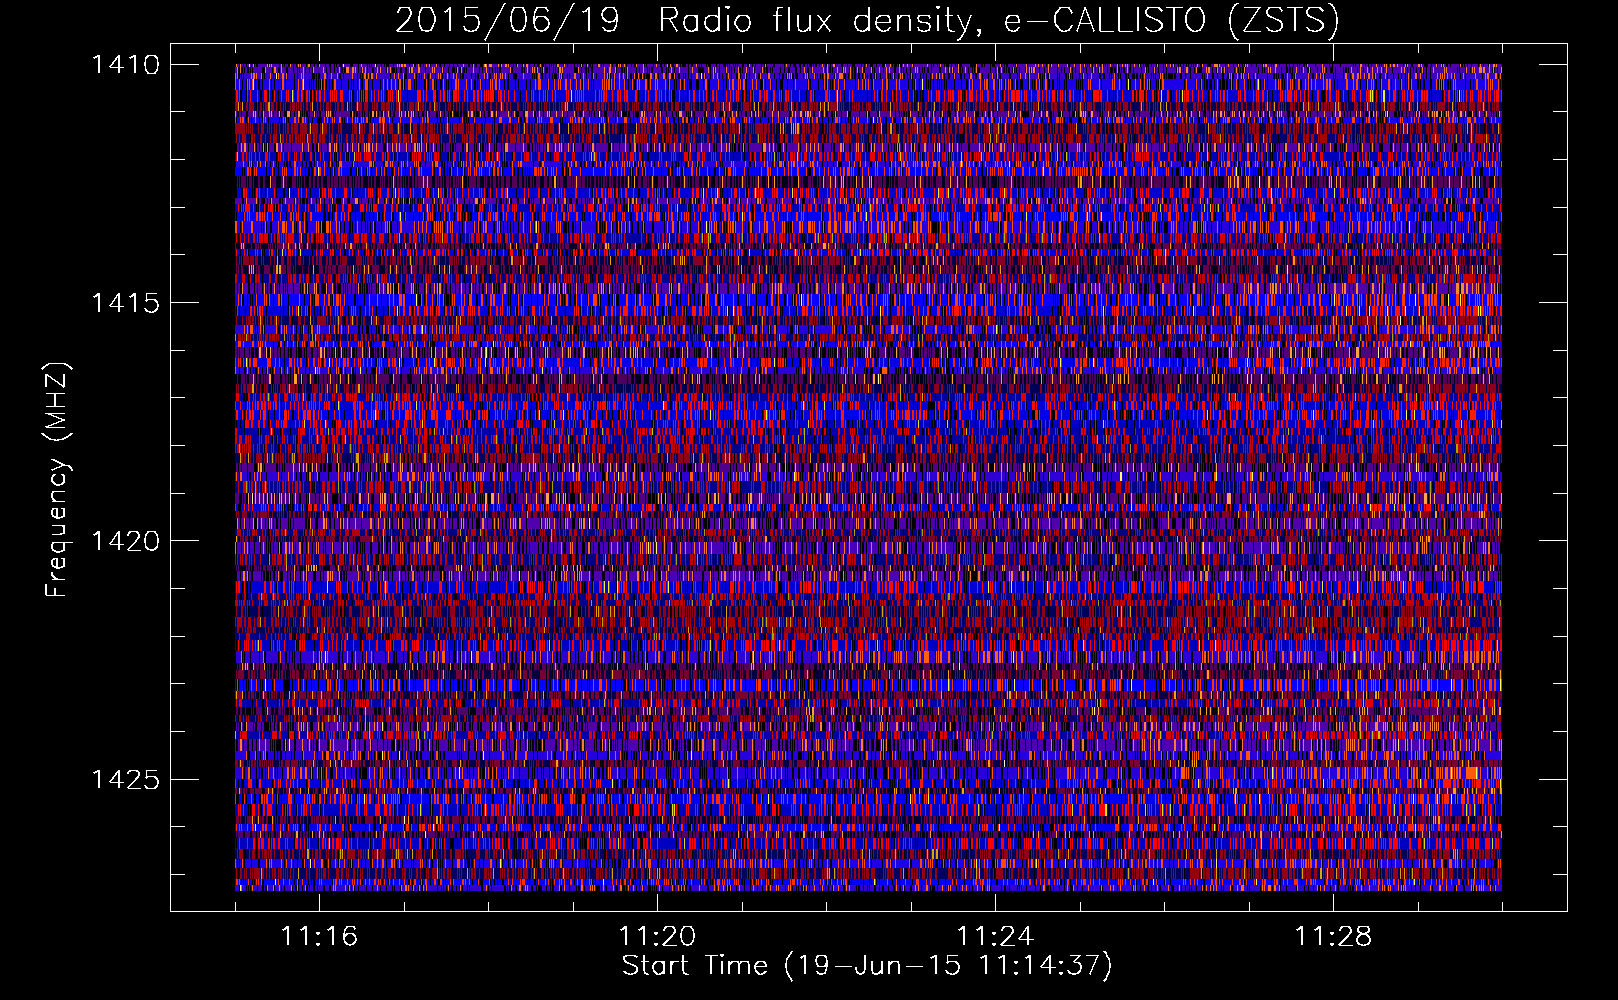Click the 11:24 time tick label

(x=995, y=936)
